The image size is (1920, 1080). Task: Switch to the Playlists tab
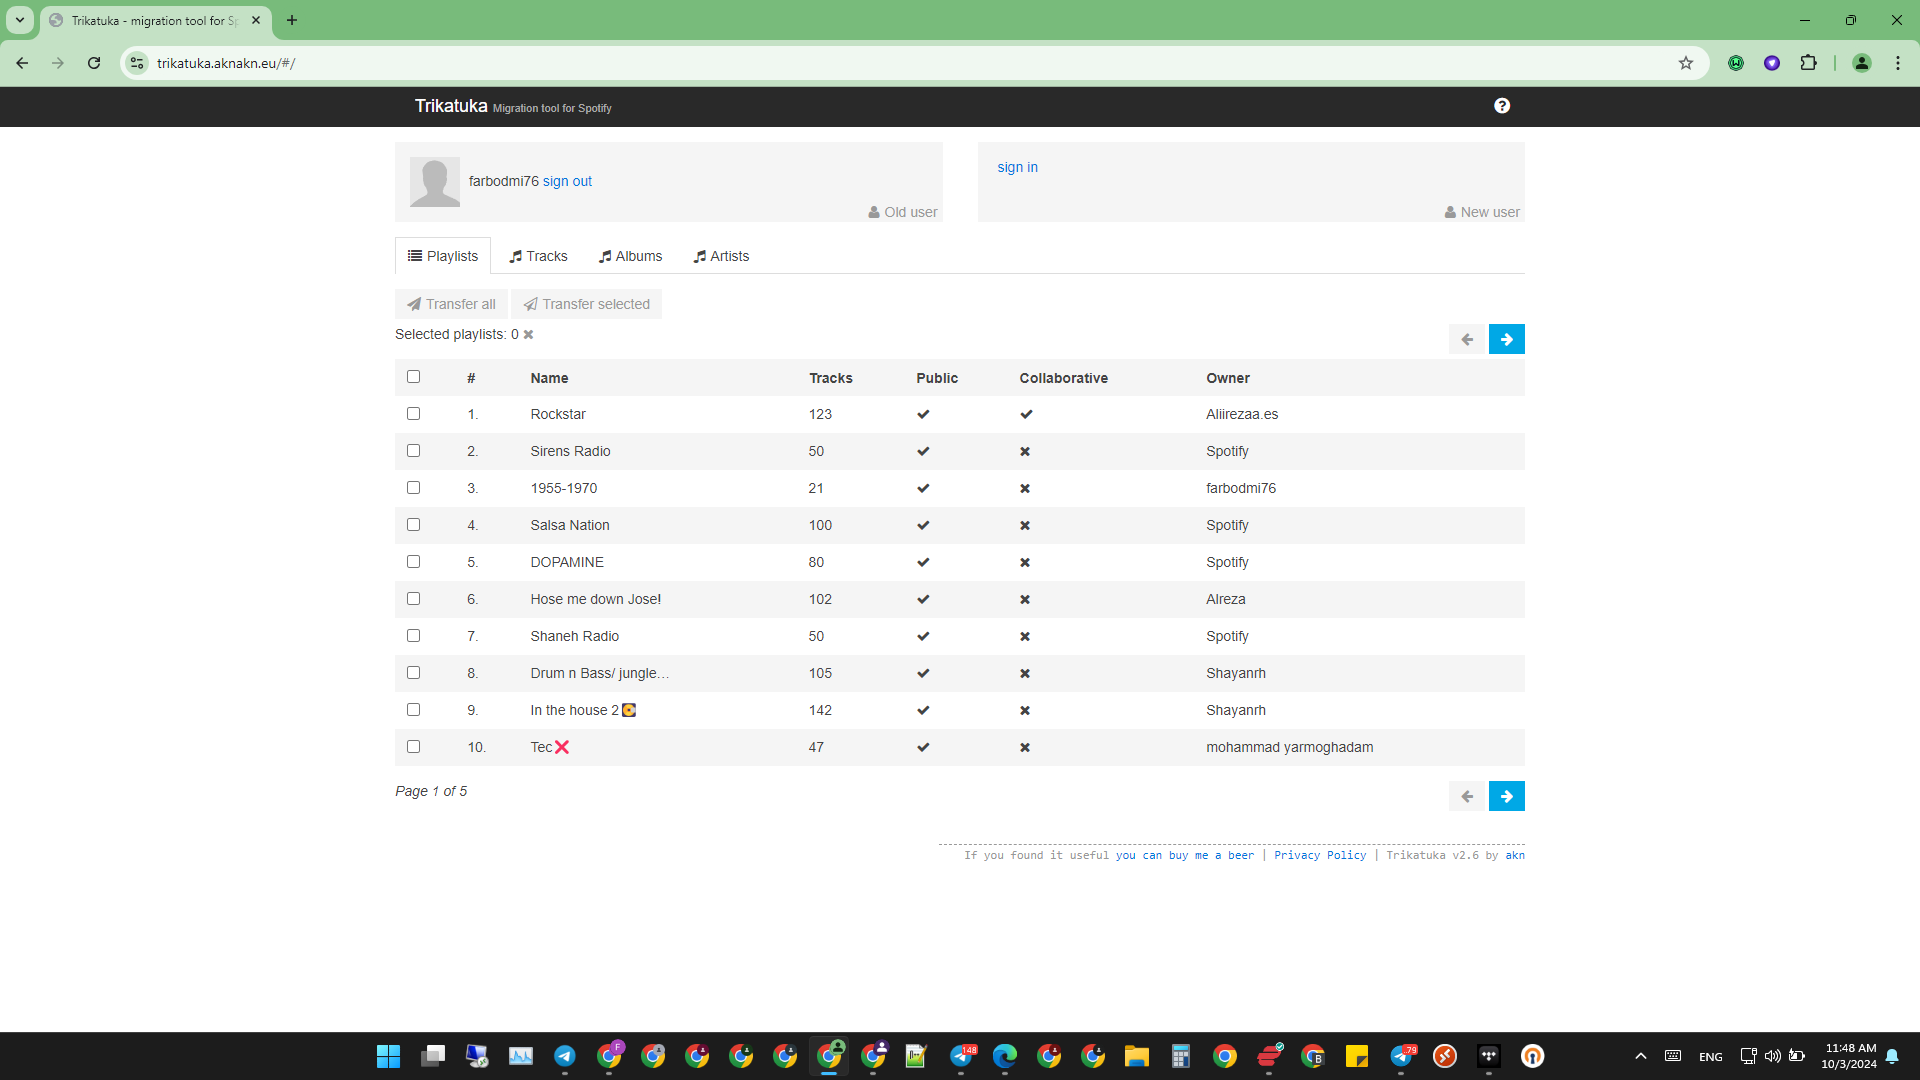point(443,256)
